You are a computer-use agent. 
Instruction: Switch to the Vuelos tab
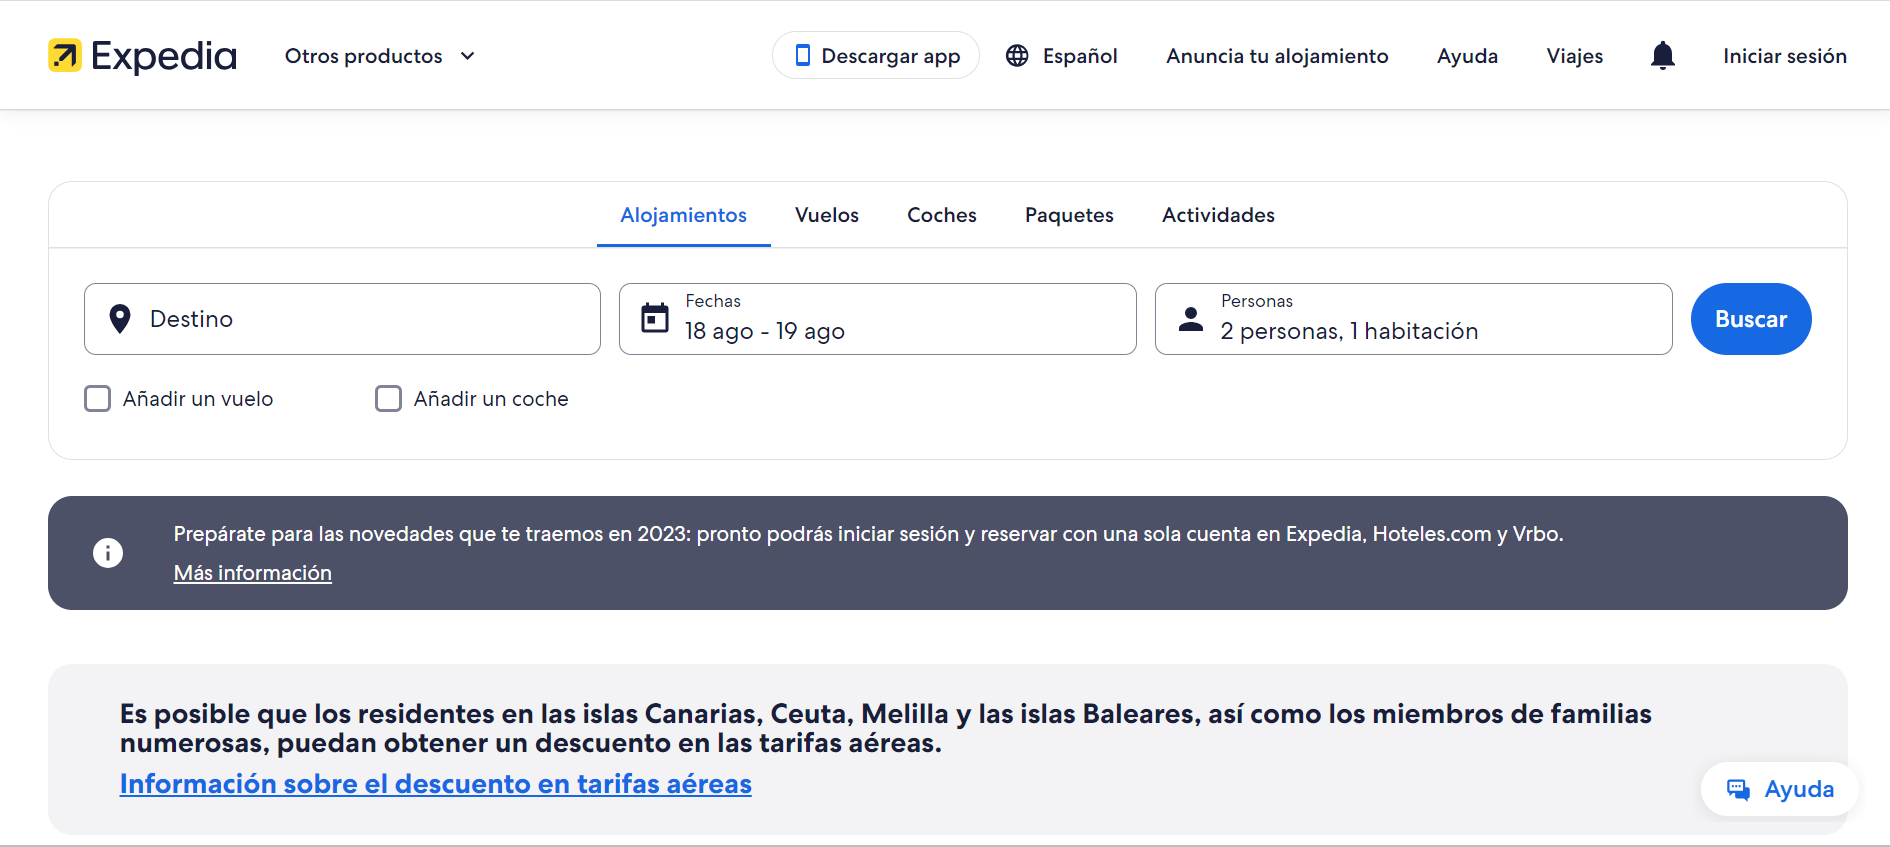click(x=827, y=216)
